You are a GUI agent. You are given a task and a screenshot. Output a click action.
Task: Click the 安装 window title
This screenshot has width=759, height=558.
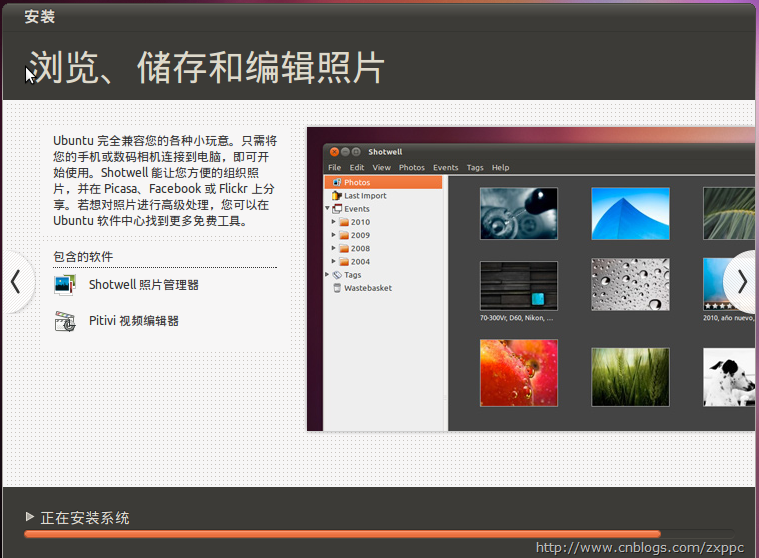coord(40,17)
